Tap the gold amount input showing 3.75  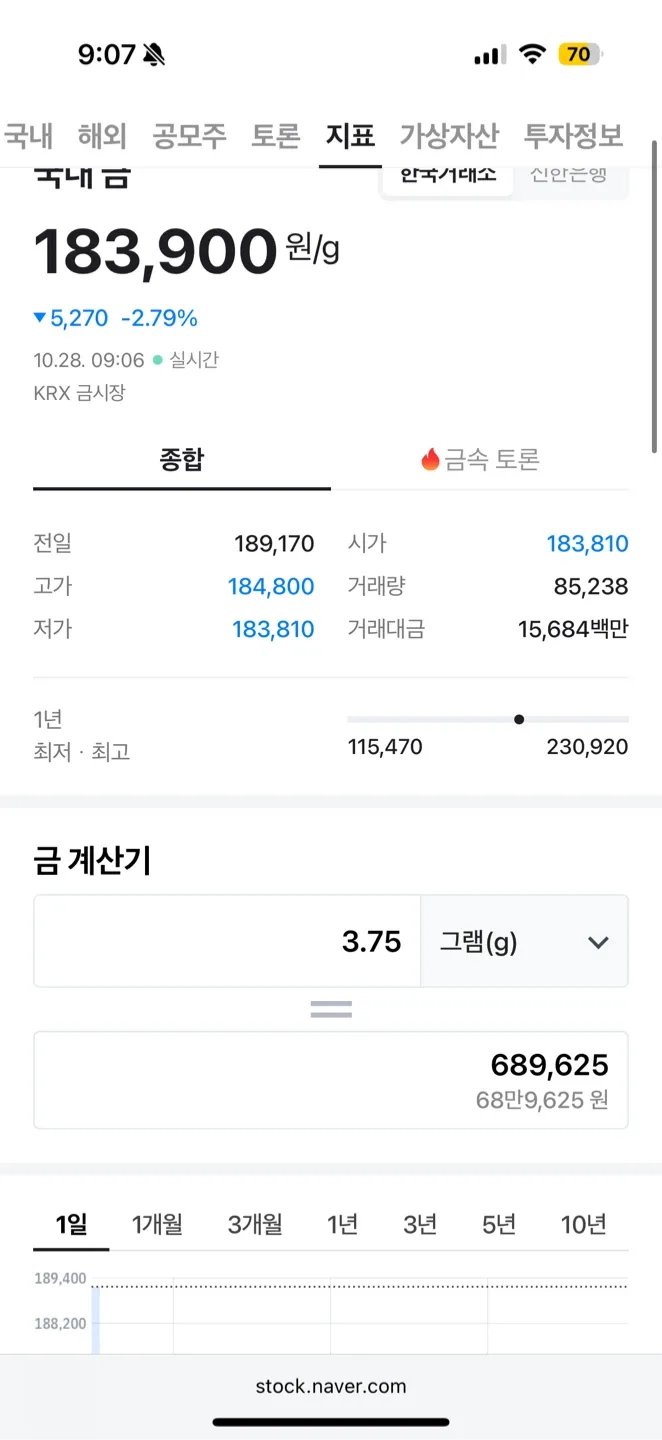(x=228, y=942)
